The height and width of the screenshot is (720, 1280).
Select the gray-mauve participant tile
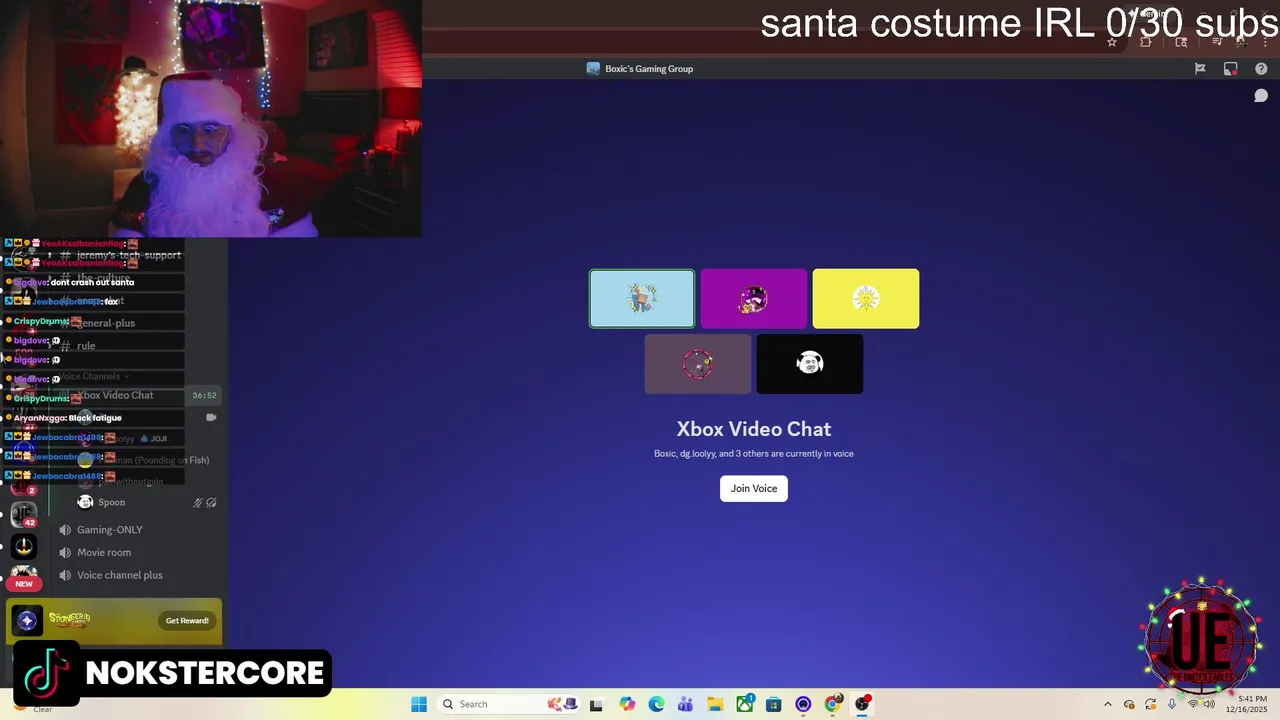698,364
